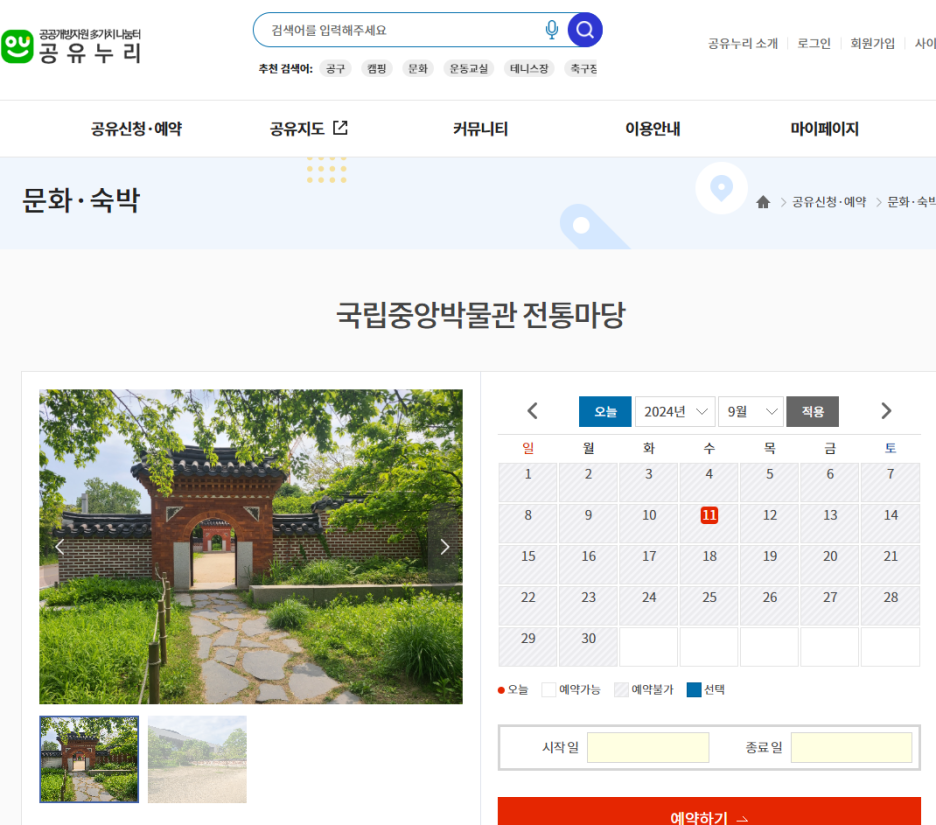Image resolution: width=936 pixels, height=825 pixels.
Task: Click the main gate photo
Action: coord(251,546)
